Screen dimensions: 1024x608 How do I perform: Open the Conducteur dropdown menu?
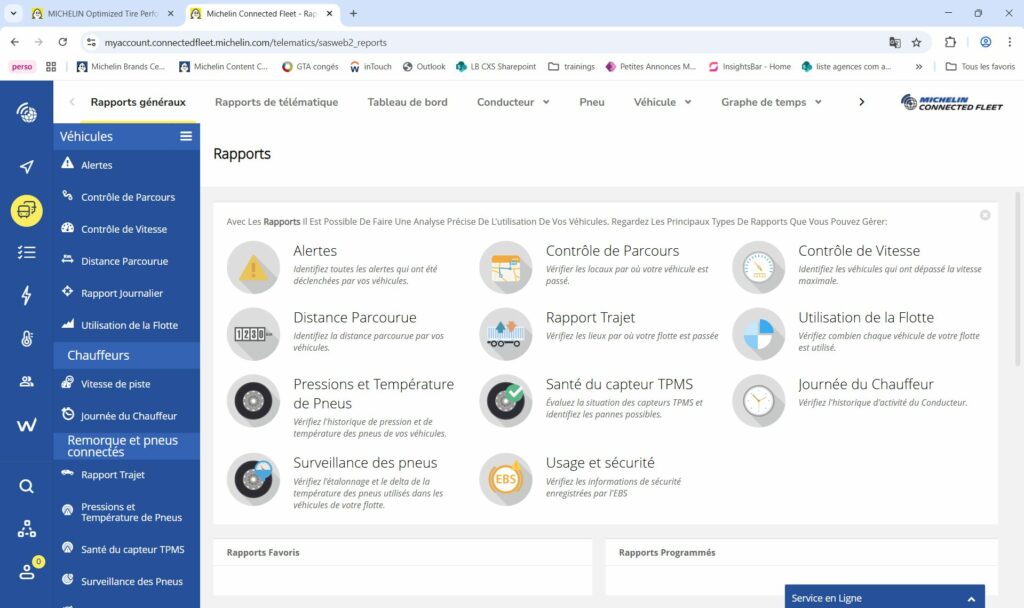(512, 102)
